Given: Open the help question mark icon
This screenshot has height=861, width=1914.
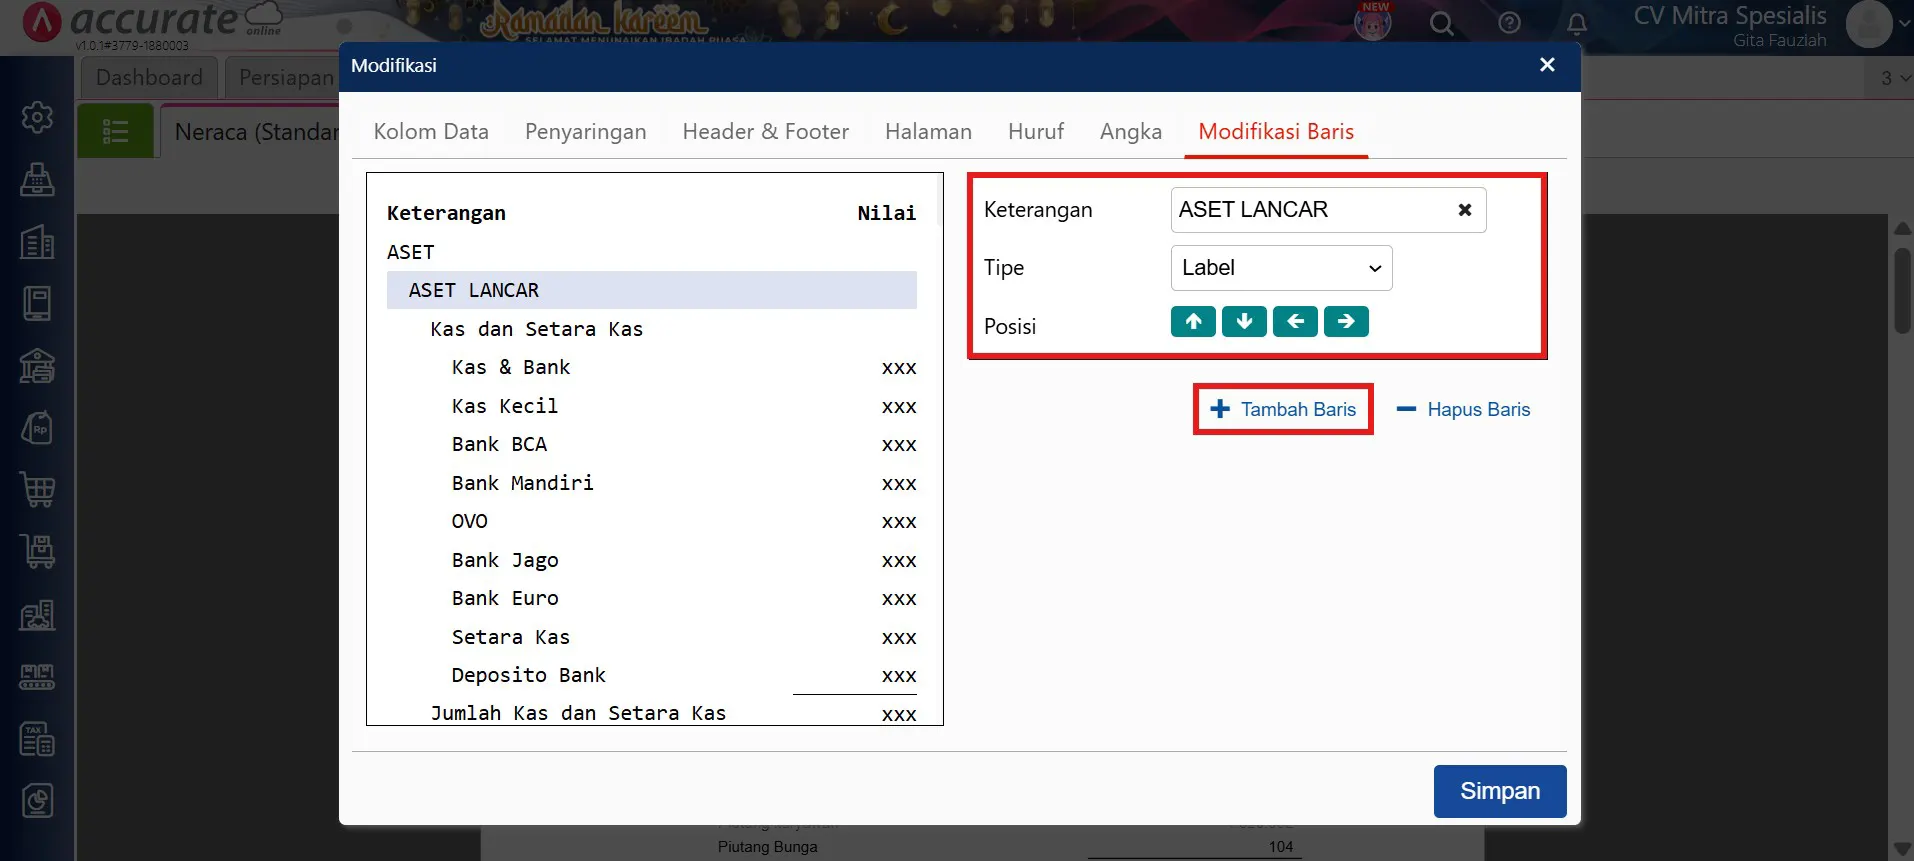Looking at the screenshot, I should [1509, 23].
